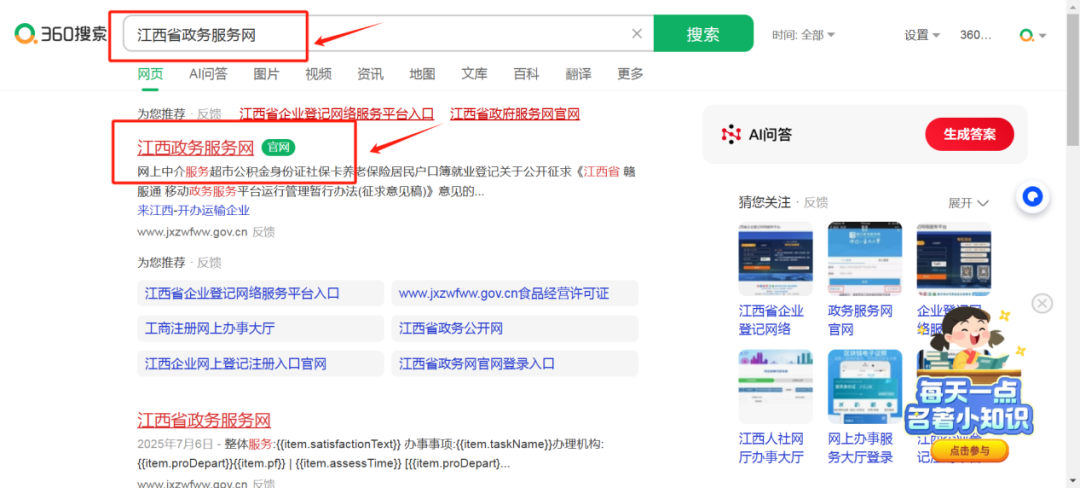
Task: Click the 搜索 button
Action: click(x=703, y=34)
